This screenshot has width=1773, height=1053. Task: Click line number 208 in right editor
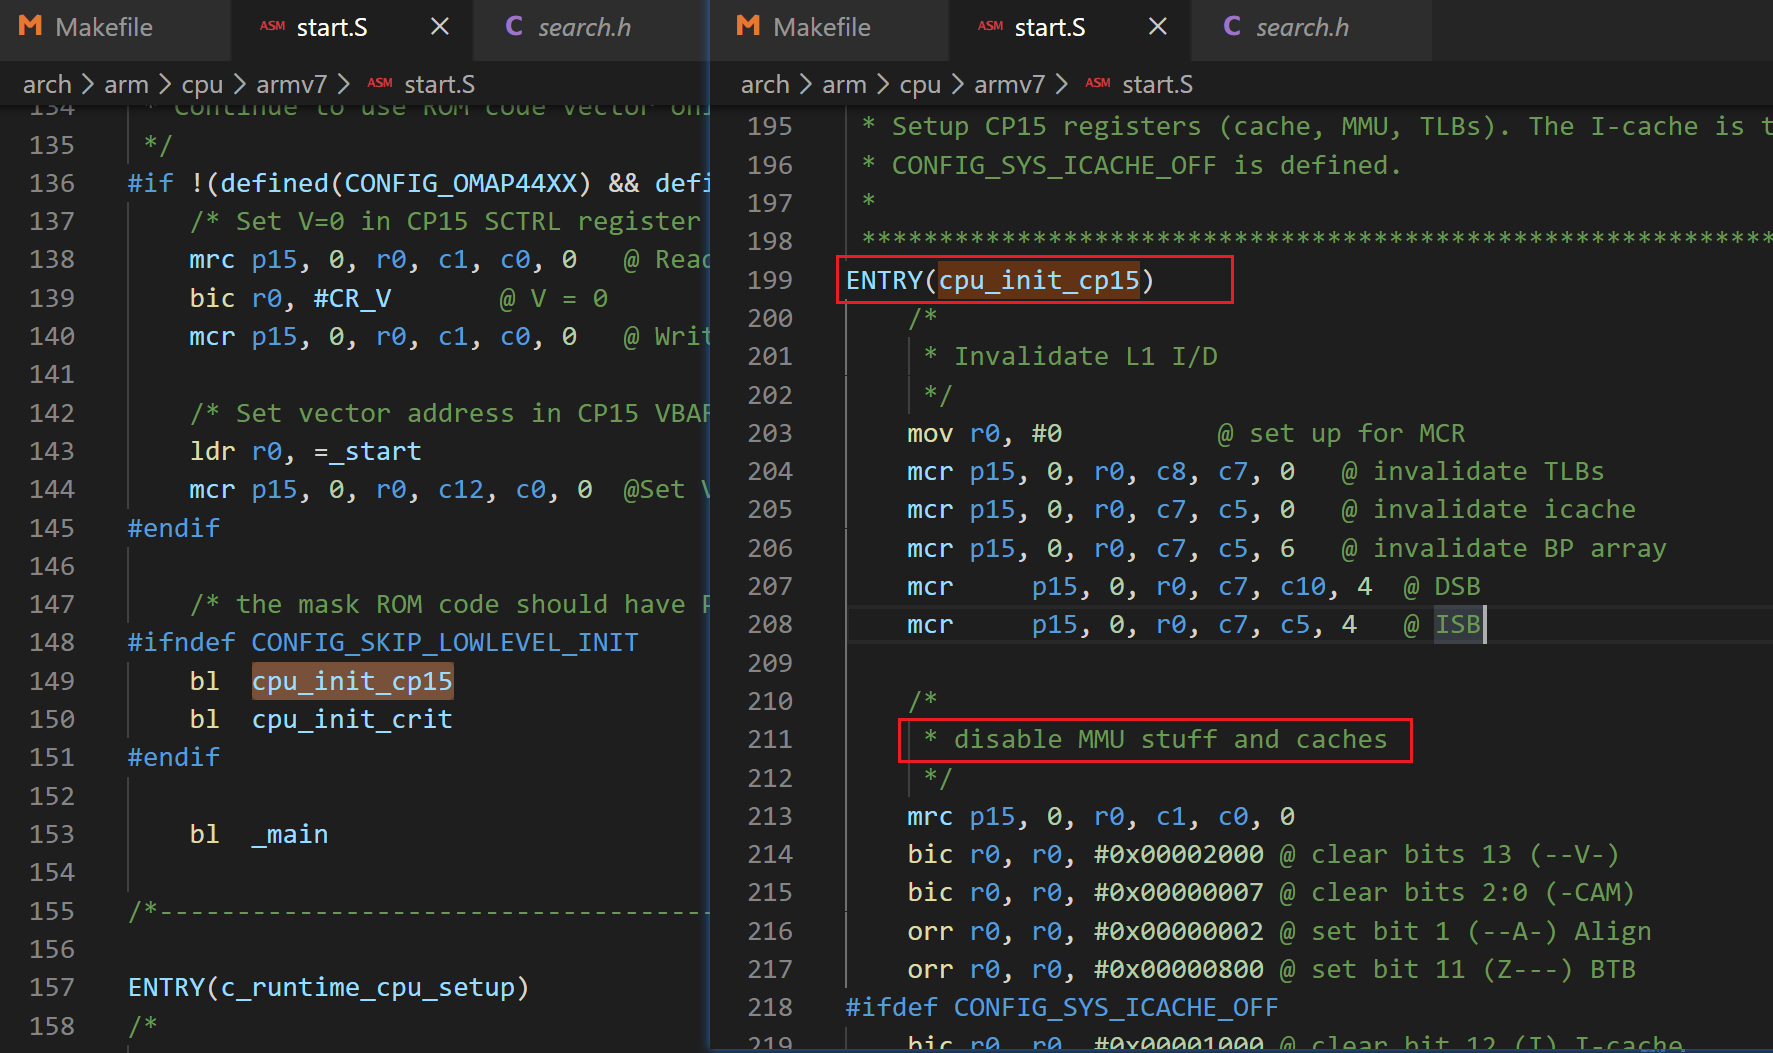(x=770, y=624)
